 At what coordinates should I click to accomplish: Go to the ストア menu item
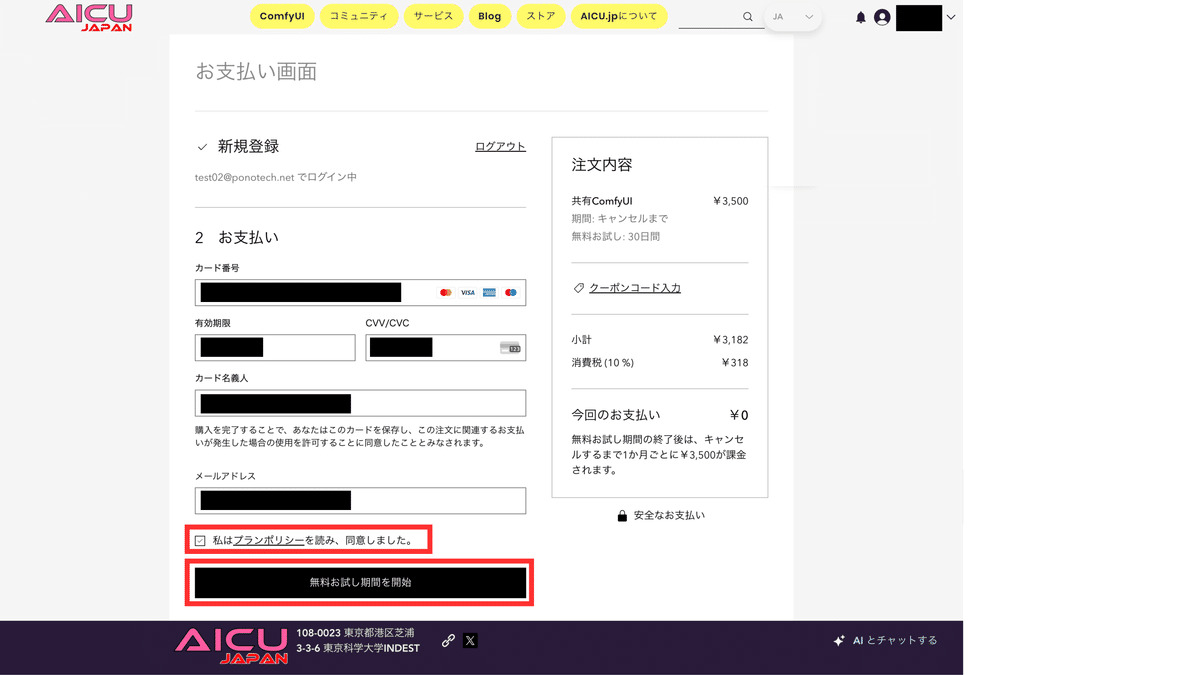(x=541, y=16)
